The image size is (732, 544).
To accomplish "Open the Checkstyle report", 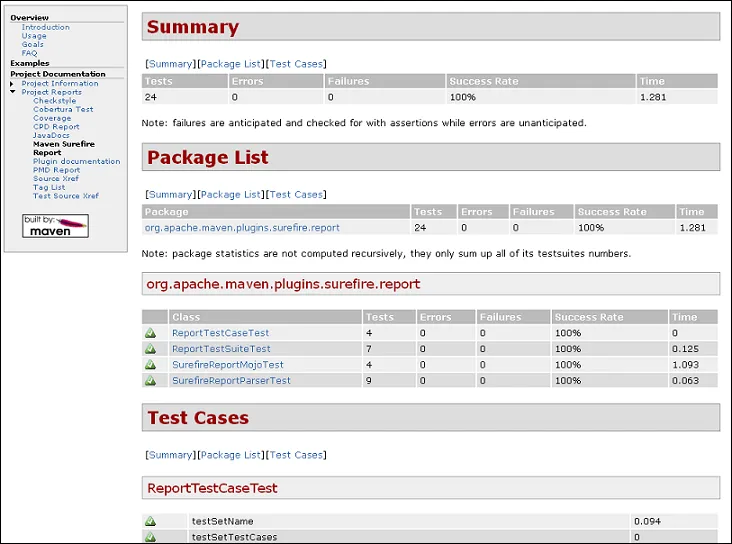I will click(54, 101).
